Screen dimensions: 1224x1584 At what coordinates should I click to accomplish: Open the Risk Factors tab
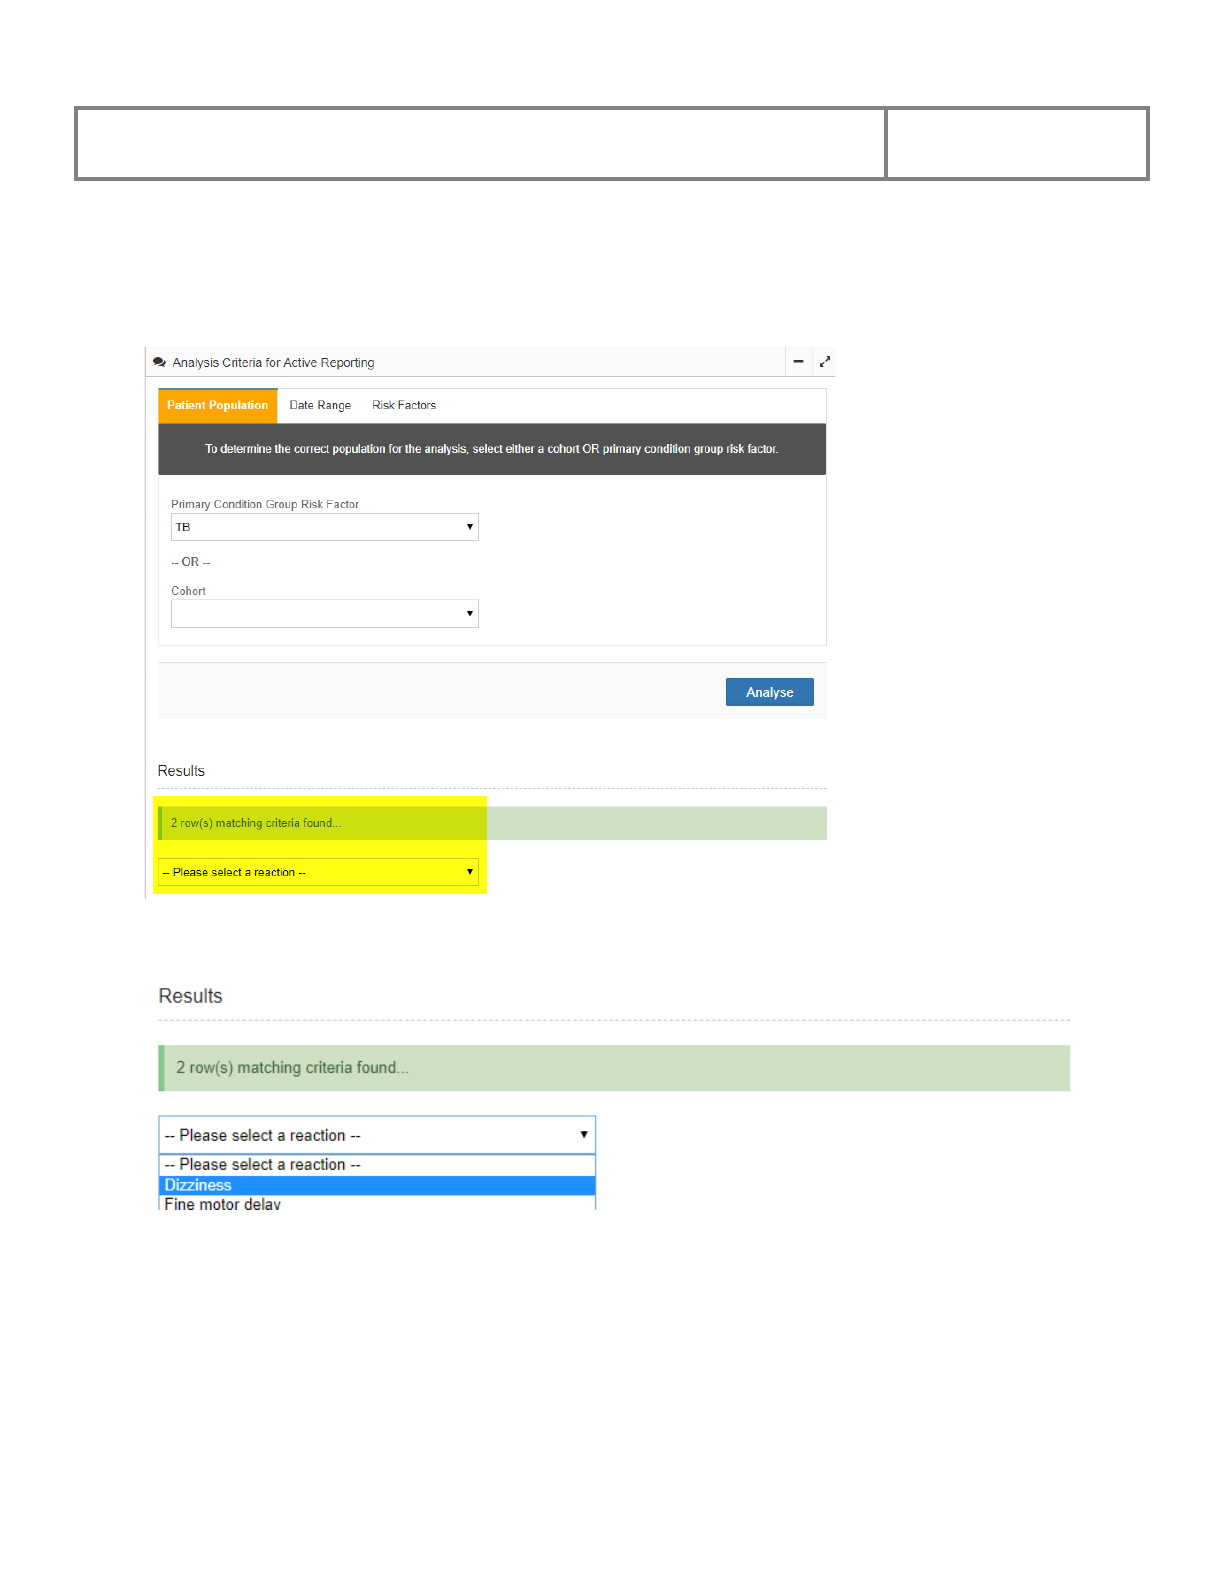tap(404, 406)
